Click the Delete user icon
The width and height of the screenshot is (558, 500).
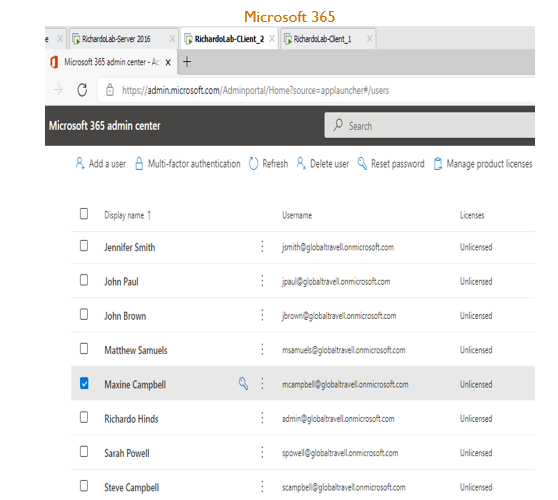[x=301, y=164]
